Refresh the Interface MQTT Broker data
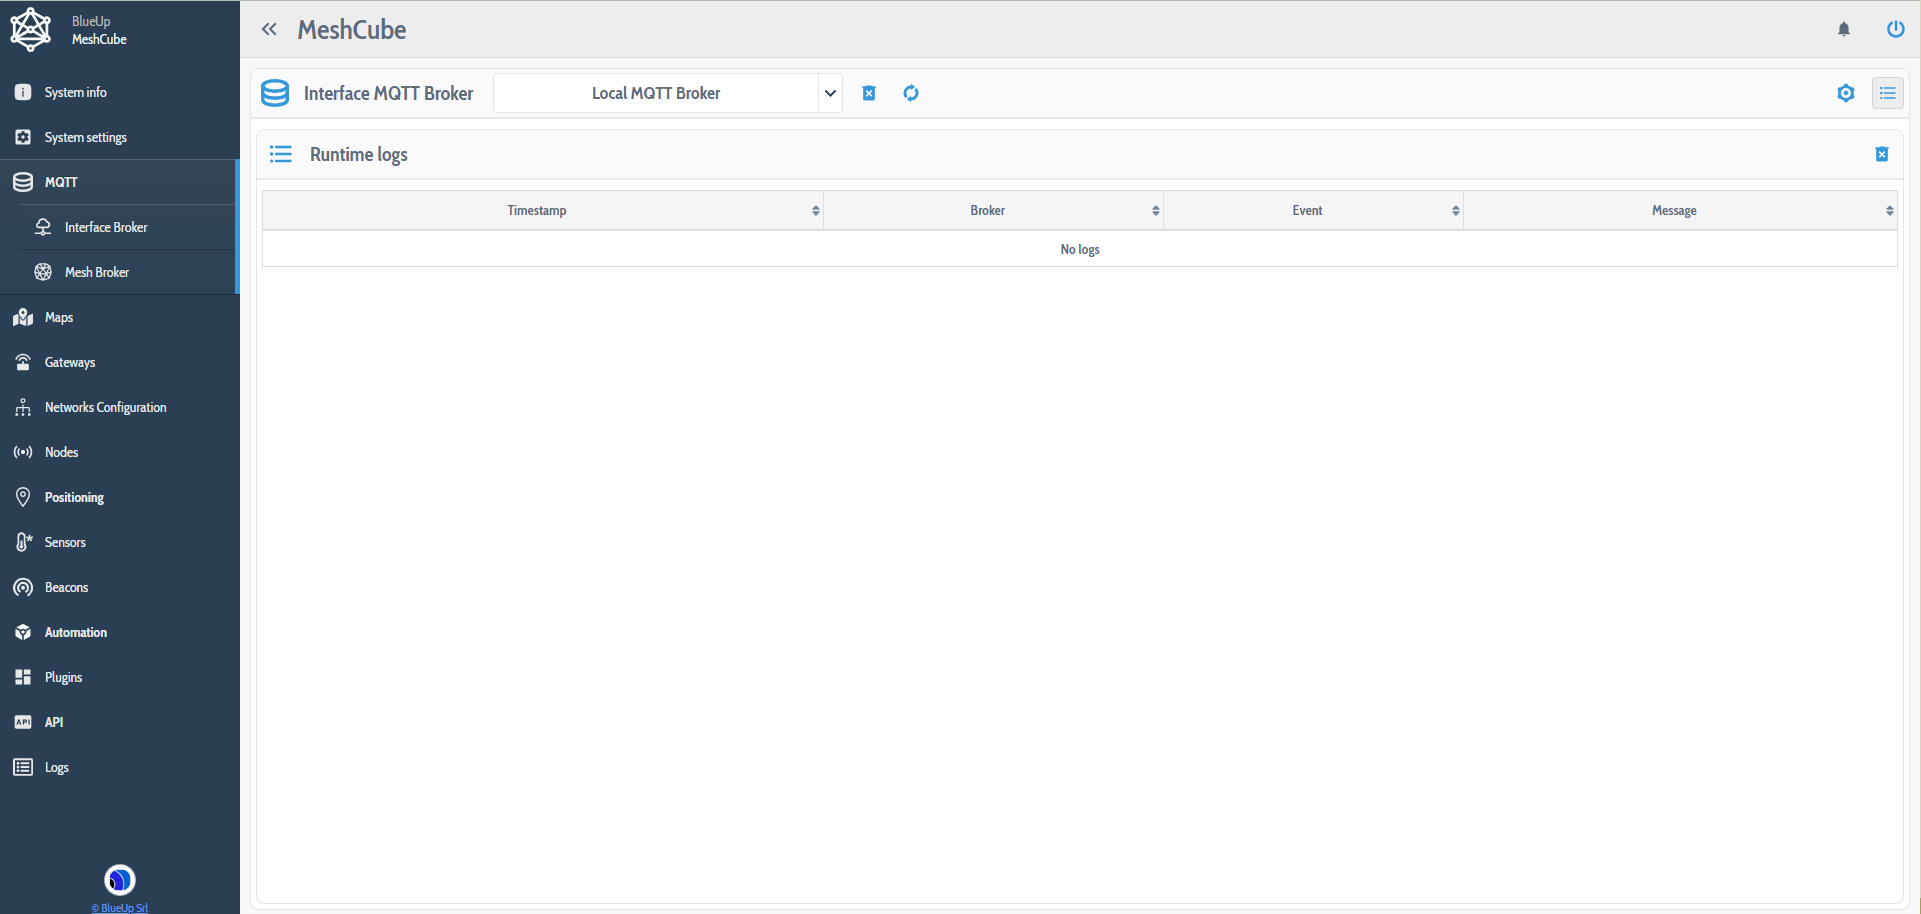This screenshot has height=914, width=1921. [911, 93]
